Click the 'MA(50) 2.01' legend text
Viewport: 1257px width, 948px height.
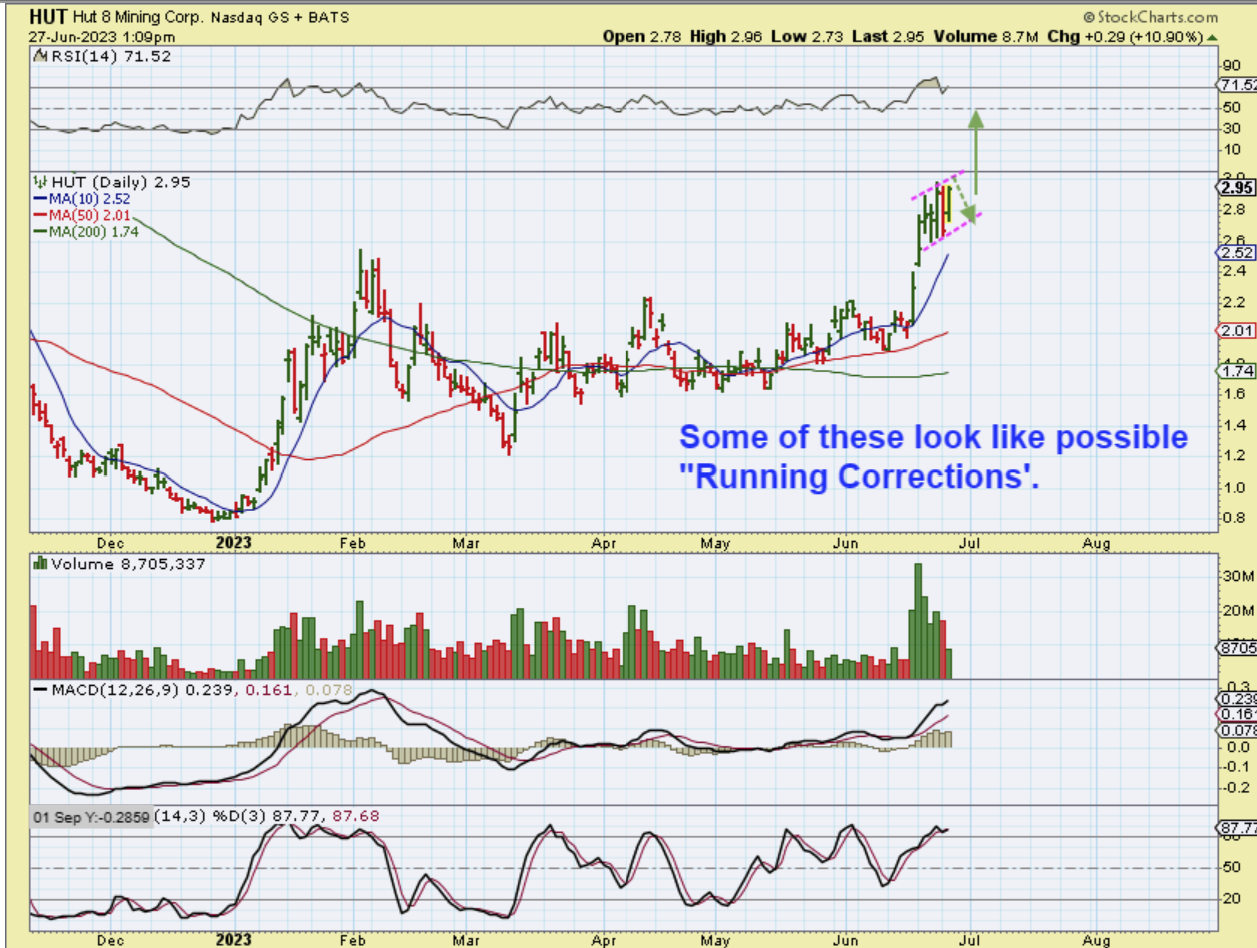coord(91,214)
